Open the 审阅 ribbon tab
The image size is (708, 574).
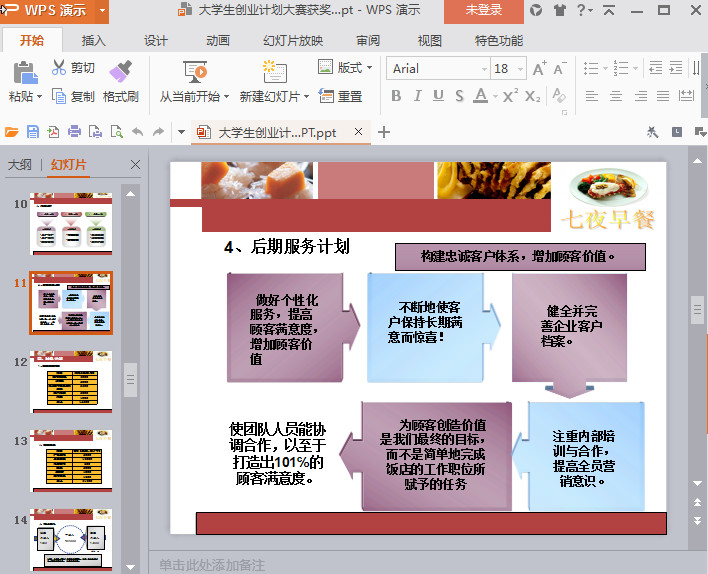coord(368,41)
